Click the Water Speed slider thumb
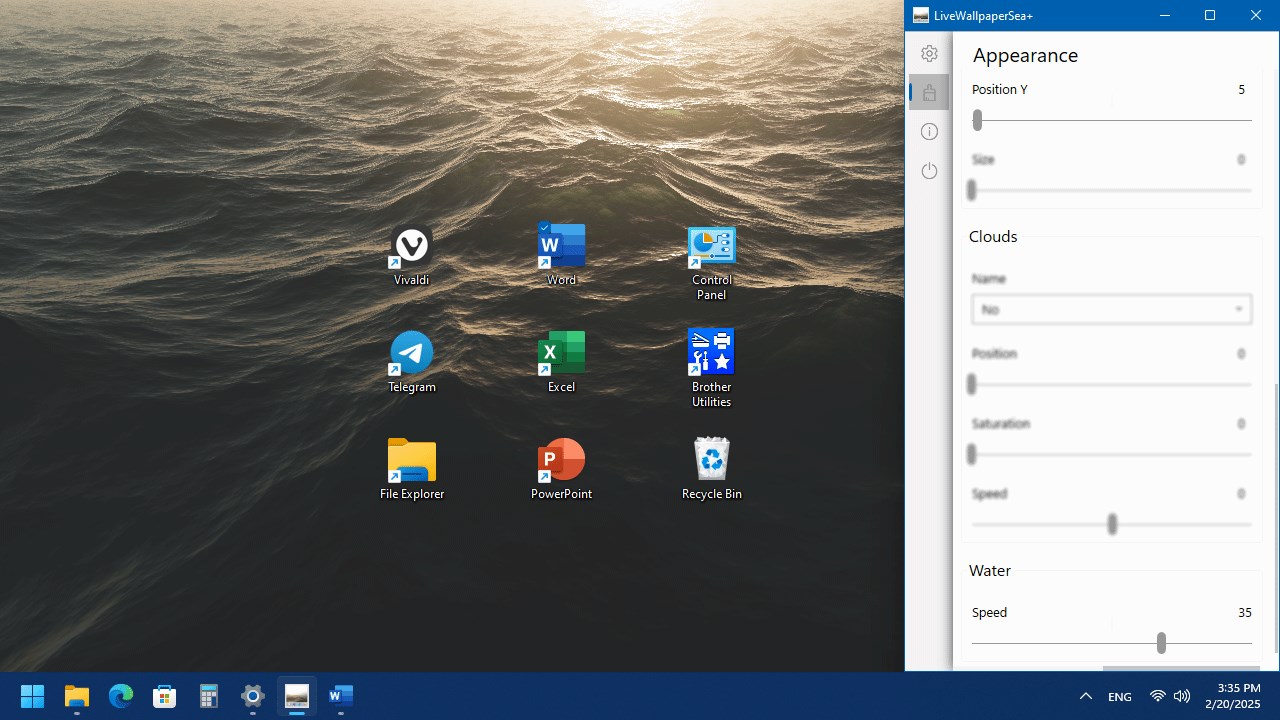1280x720 pixels. click(1161, 643)
